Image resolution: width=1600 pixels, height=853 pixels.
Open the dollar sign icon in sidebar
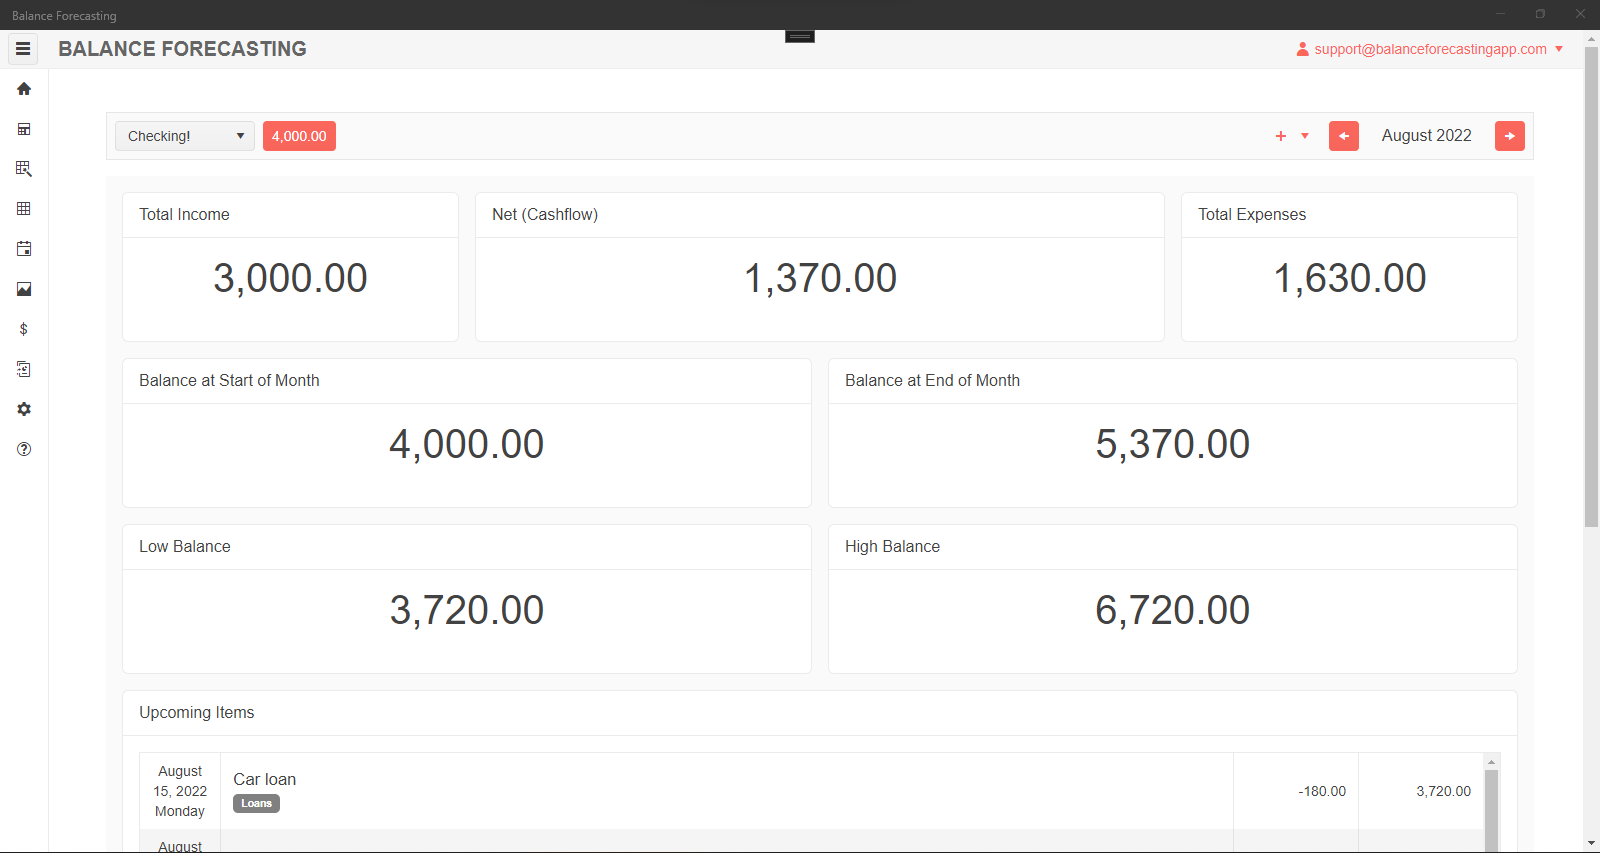24,329
